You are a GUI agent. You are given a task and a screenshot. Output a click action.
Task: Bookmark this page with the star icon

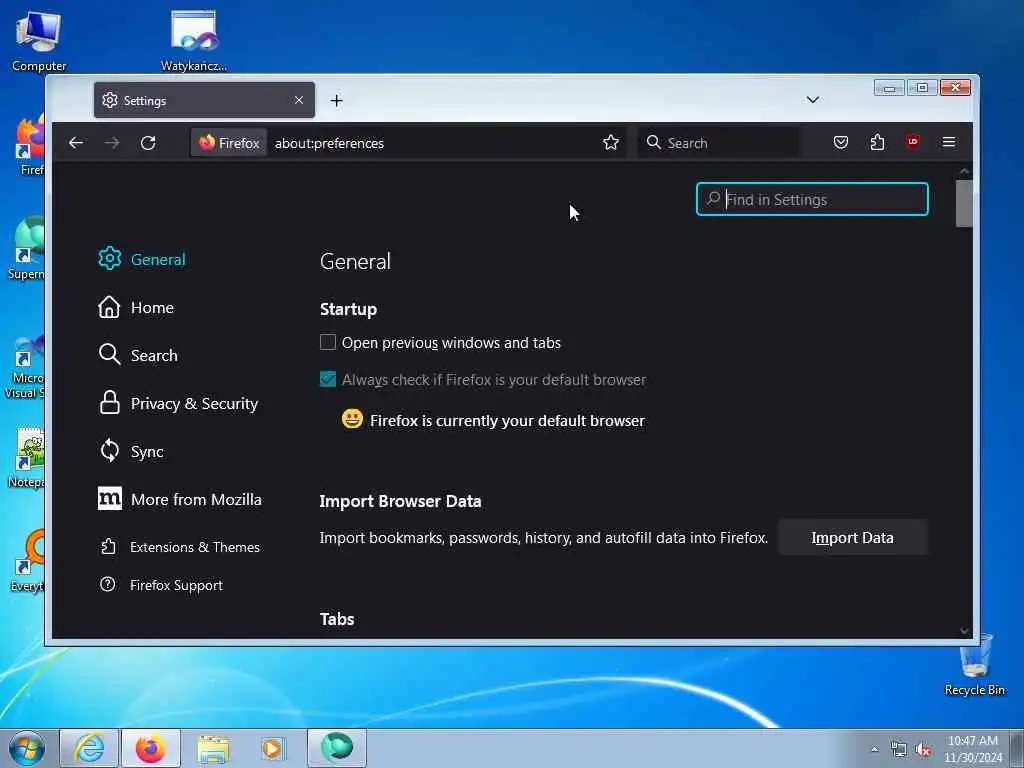(x=611, y=142)
